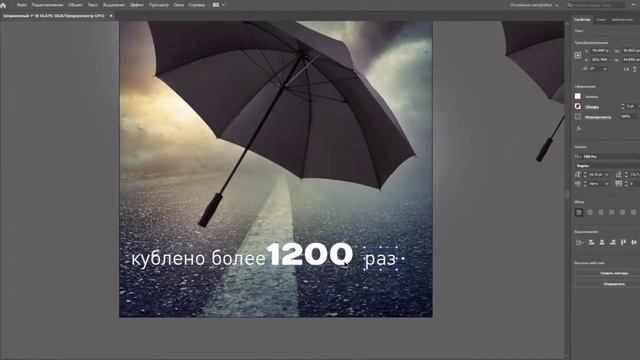Screen dimensions: 640x360
Task: Click the search field in top bar
Action: click(x=596, y=5)
